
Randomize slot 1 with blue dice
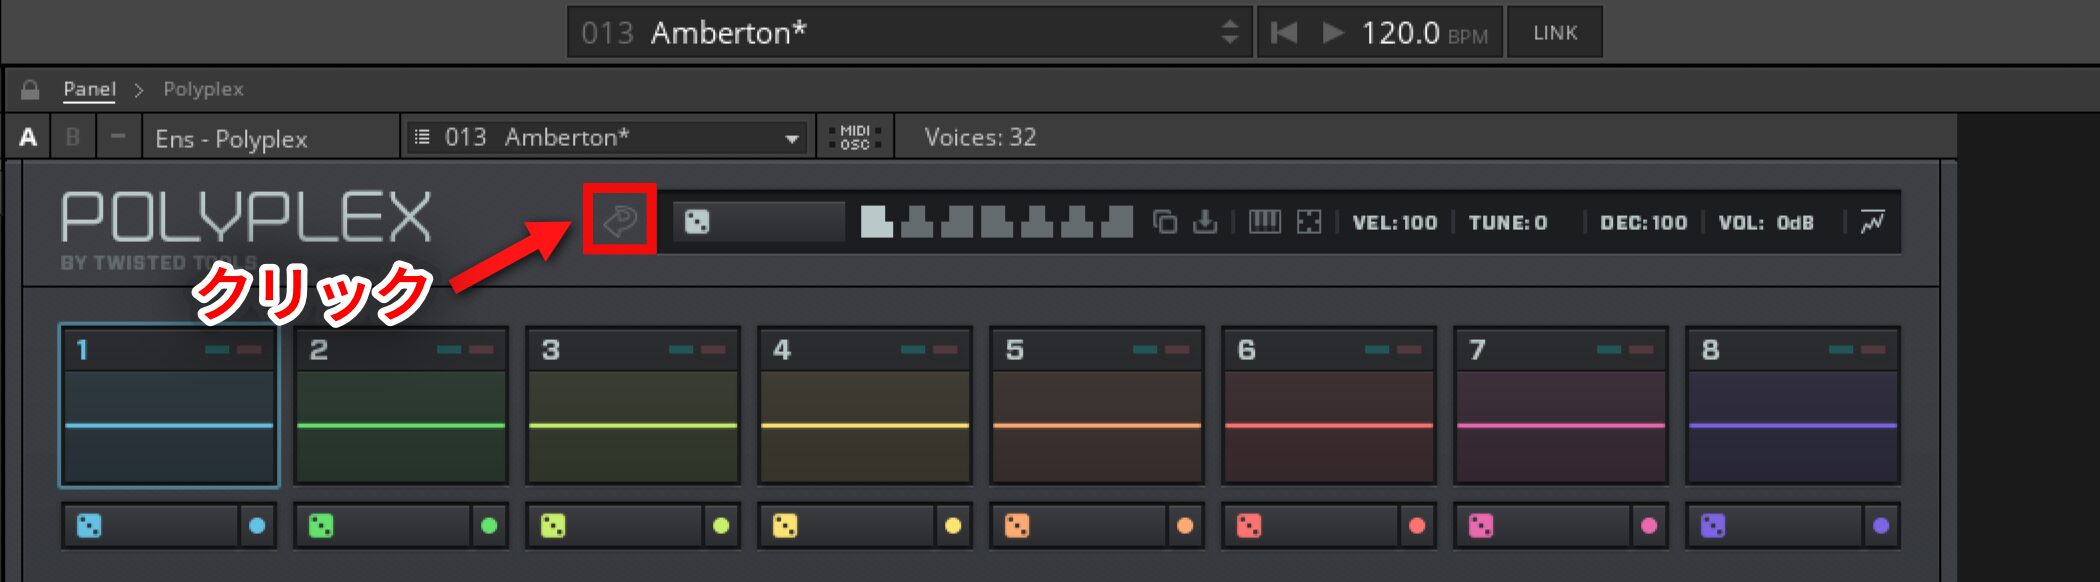(x=89, y=525)
